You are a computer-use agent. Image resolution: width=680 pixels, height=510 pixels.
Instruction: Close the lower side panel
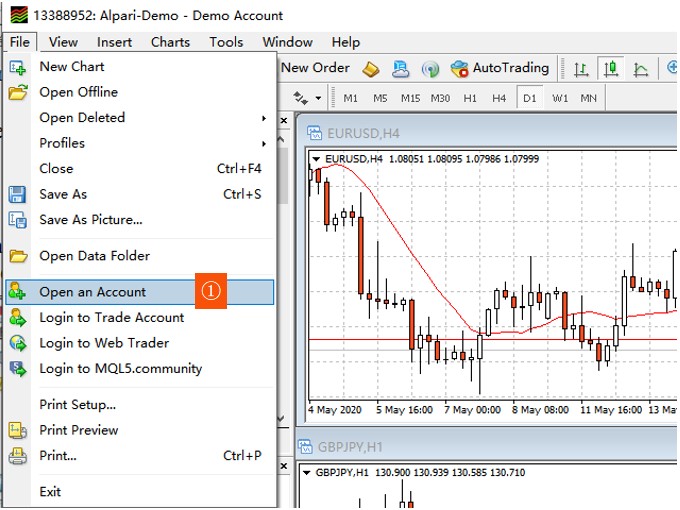pos(284,466)
